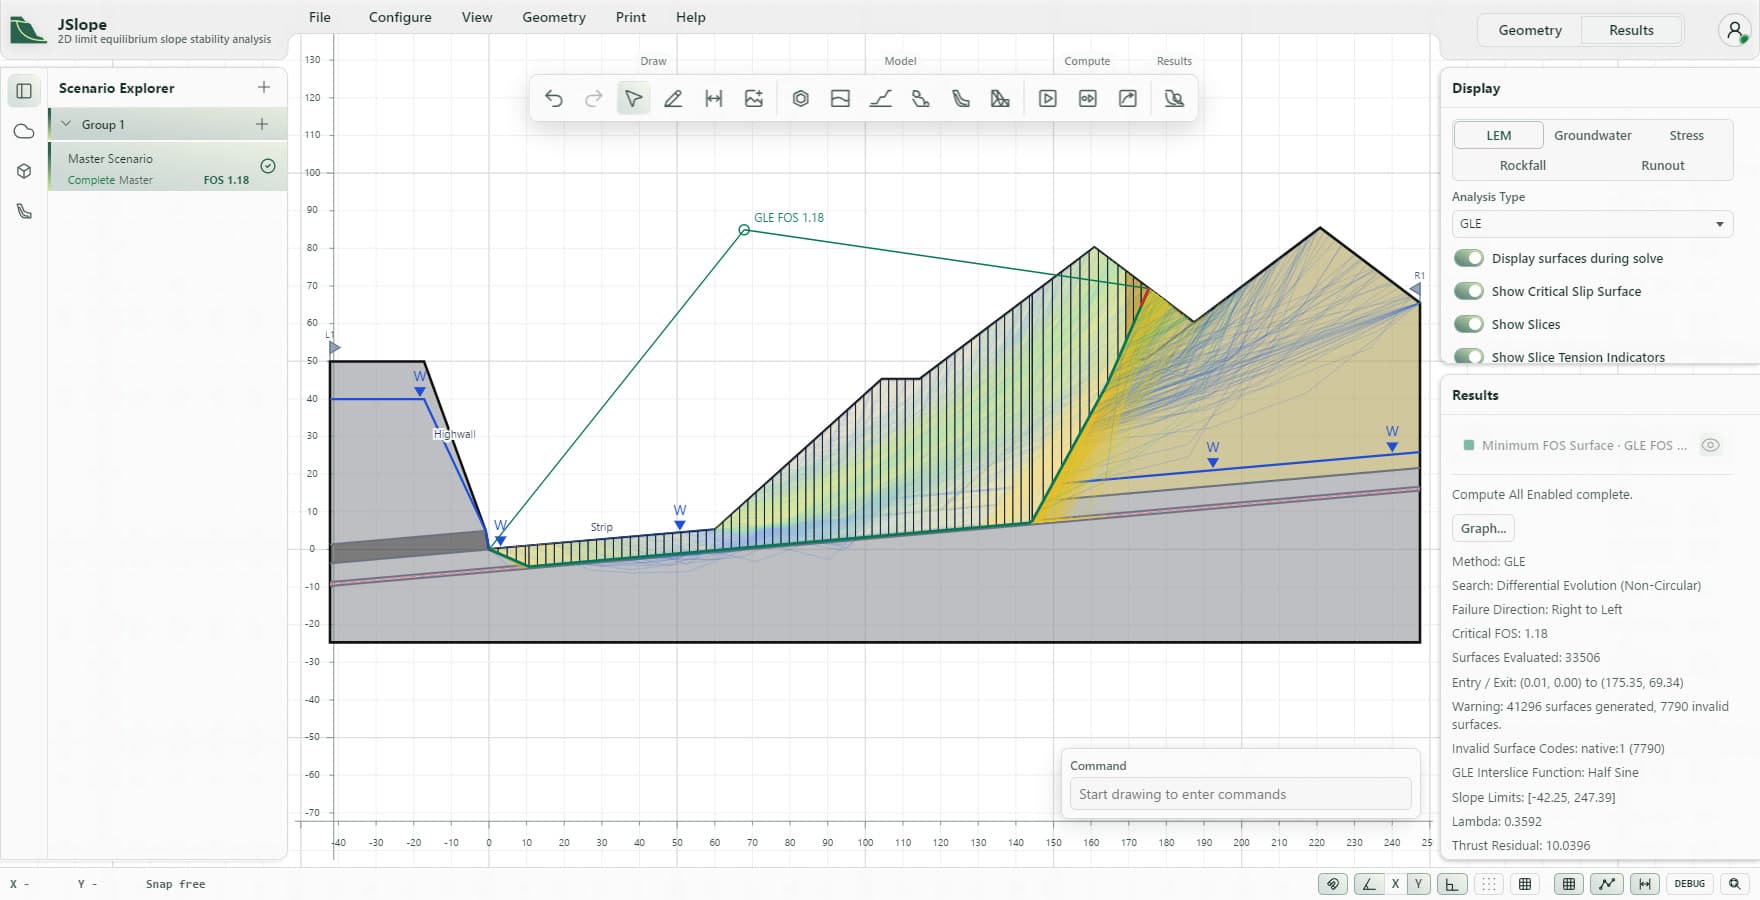Image resolution: width=1760 pixels, height=900 pixels.
Task: Click the Command input field
Action: (x=1240, y=794)
